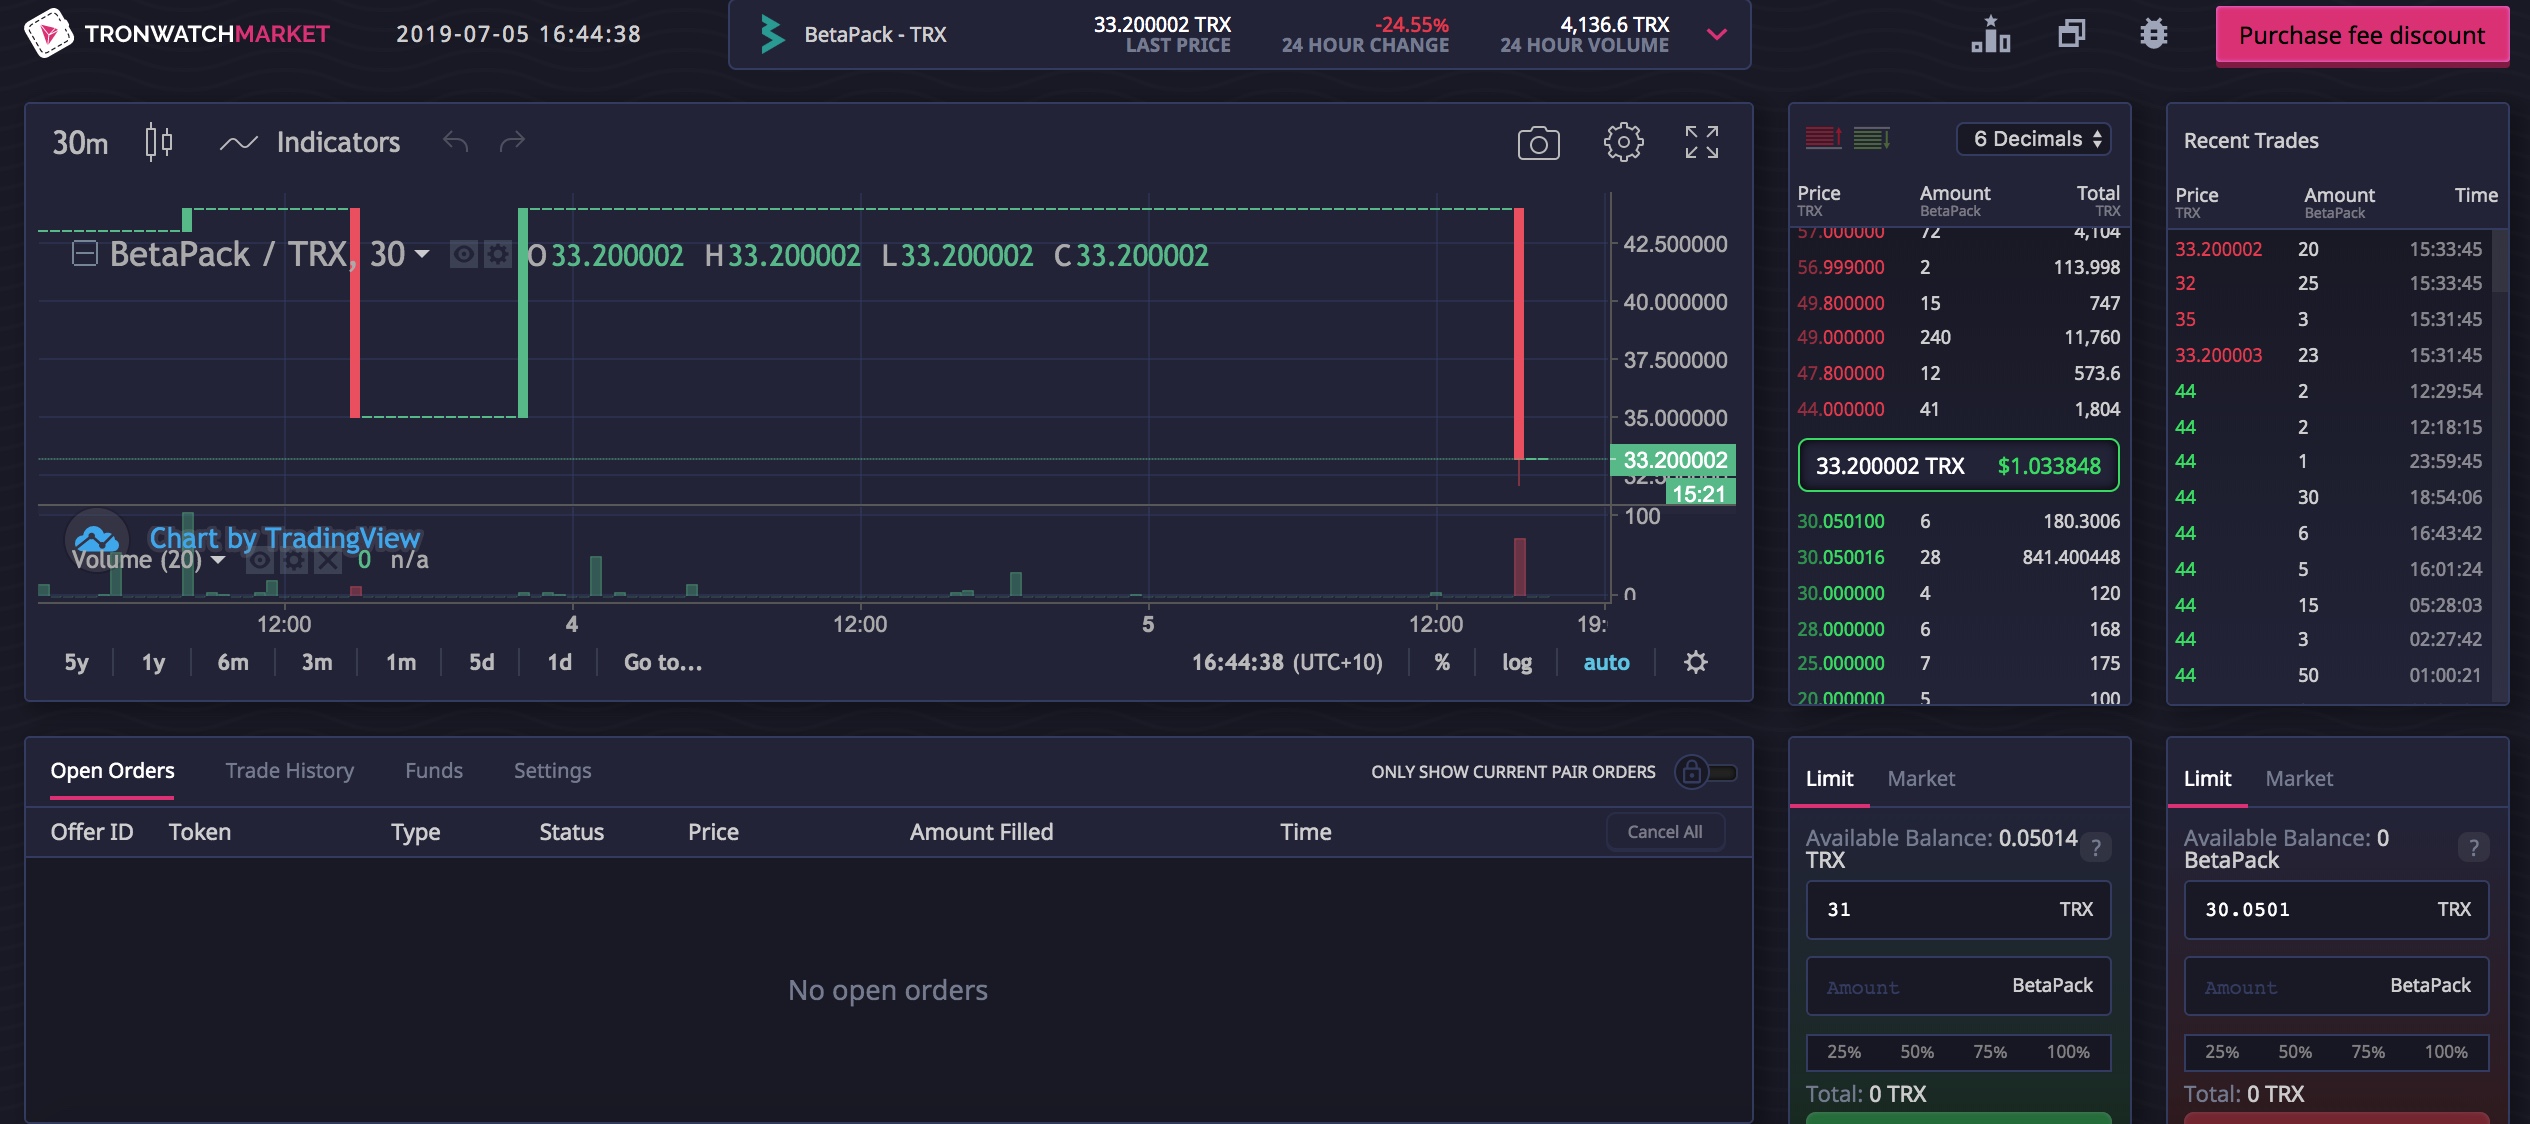Screen dimensions: 2530x1124
Task: Click the buy Amount BetaPack field
Action: 1958,986
